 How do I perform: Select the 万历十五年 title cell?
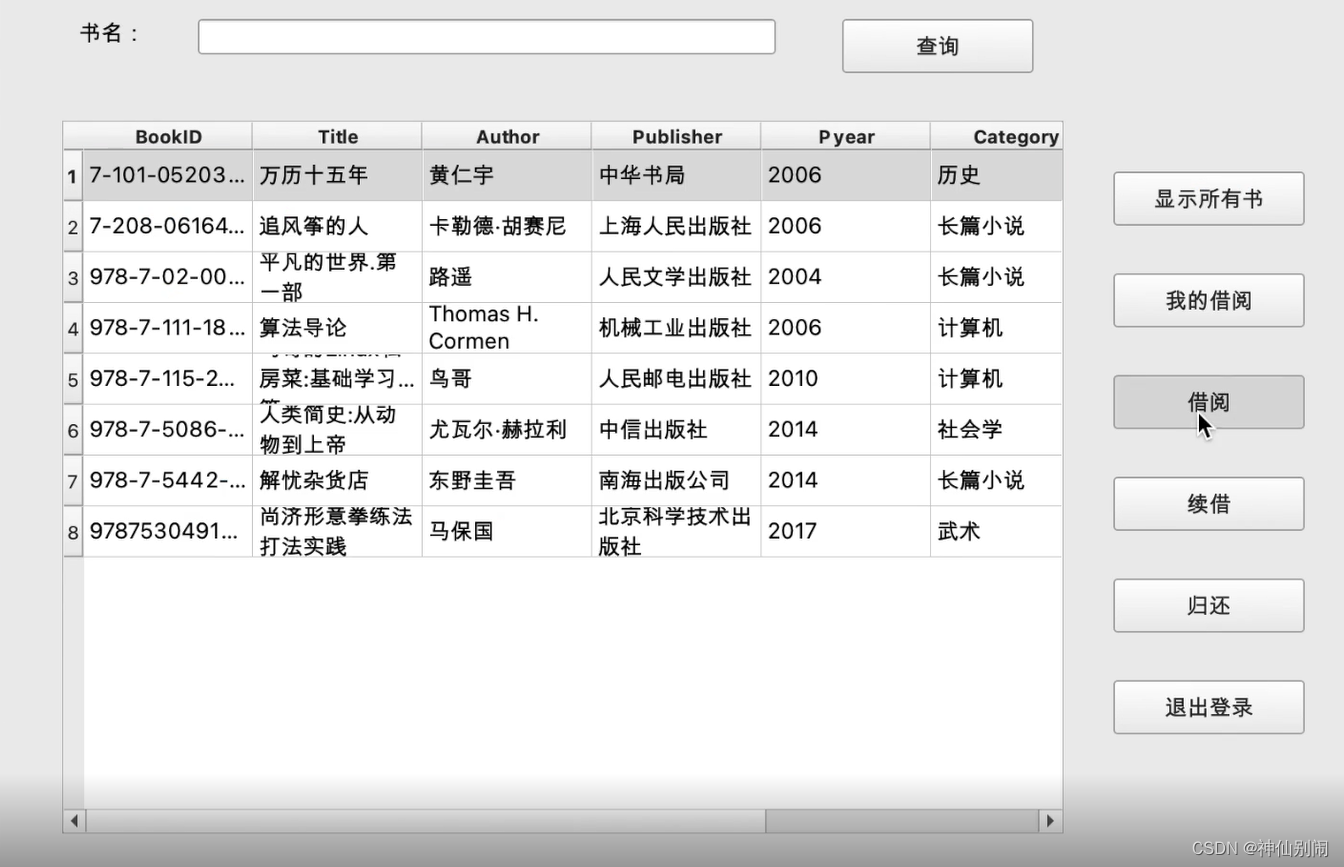(337, 176)
